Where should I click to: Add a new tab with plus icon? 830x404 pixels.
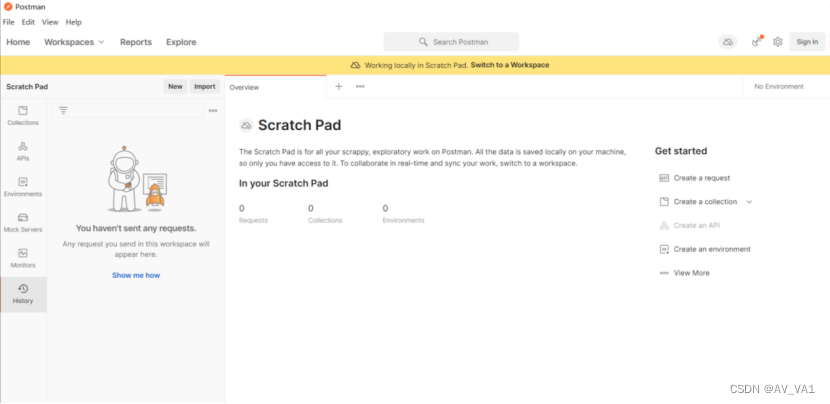tap(339, 86)
